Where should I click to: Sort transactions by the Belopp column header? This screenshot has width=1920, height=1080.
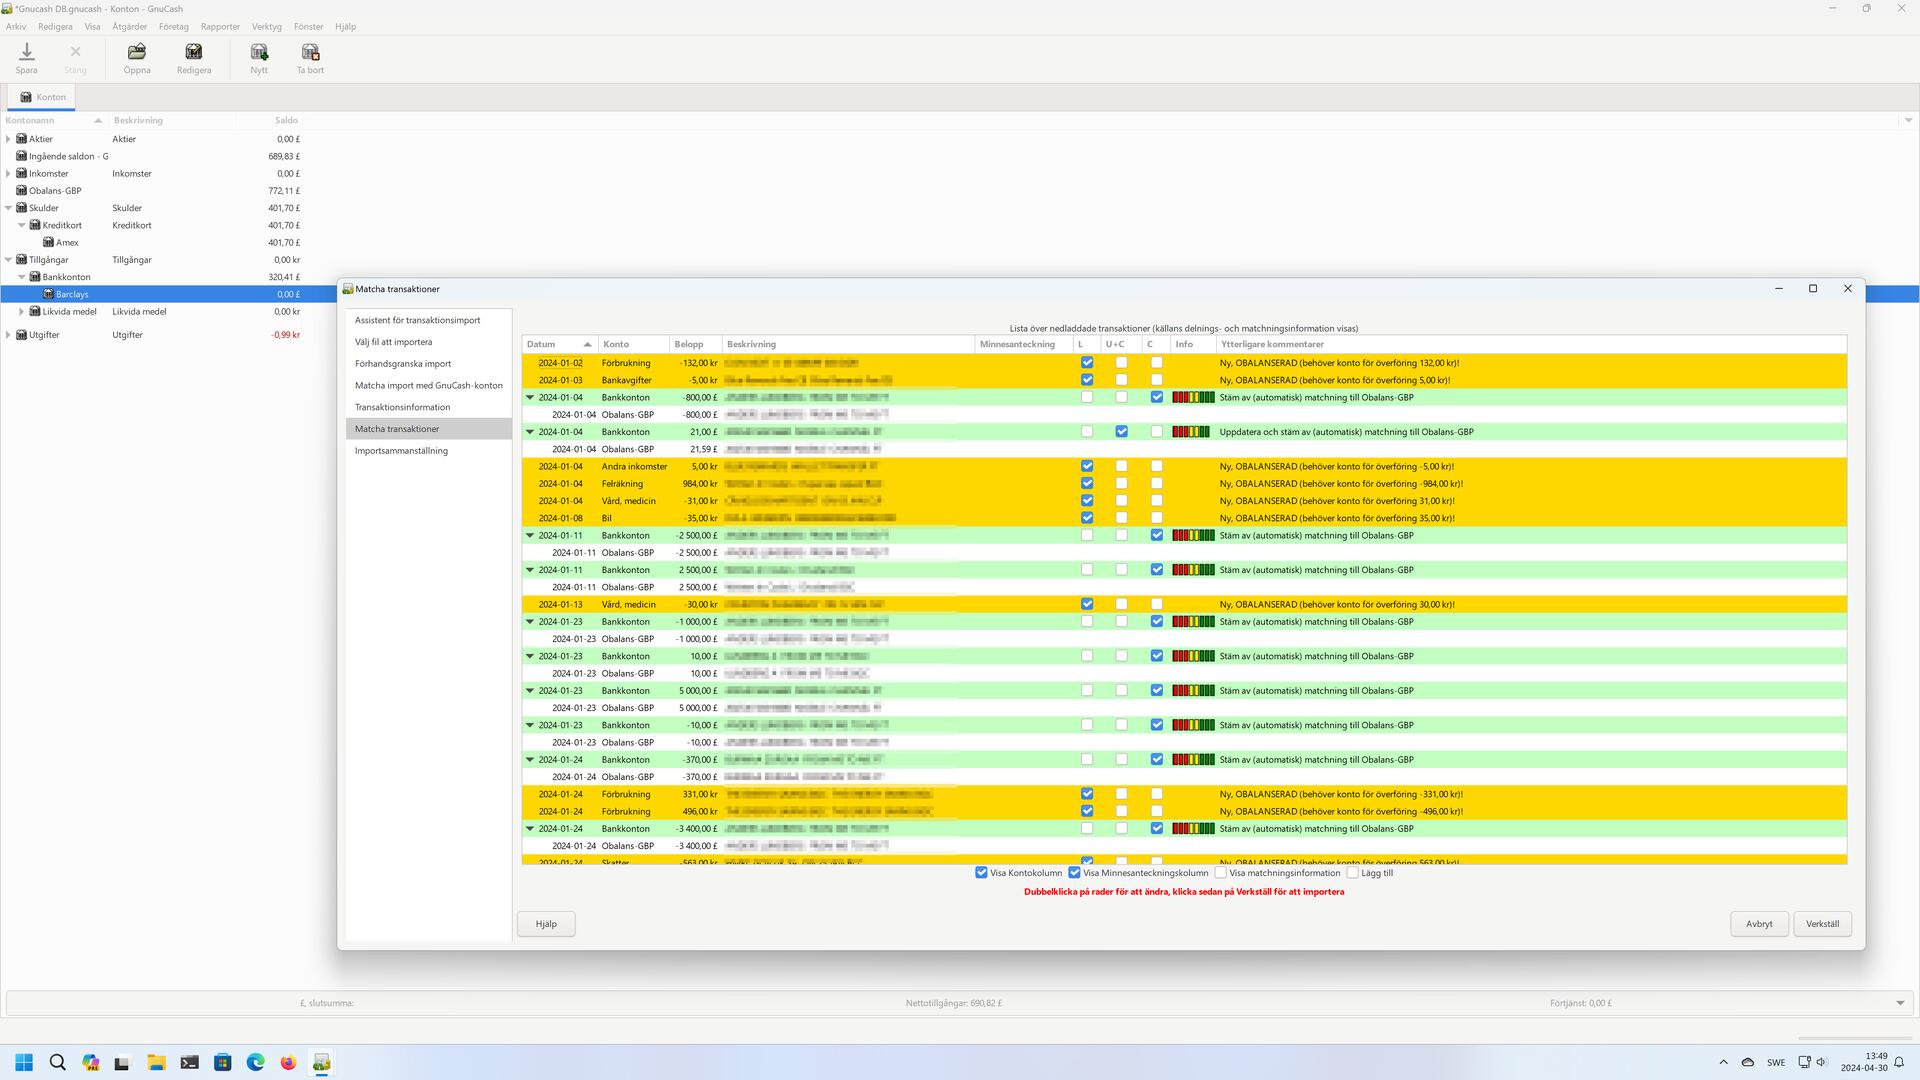pyautogui.click(x=689, y=344)
